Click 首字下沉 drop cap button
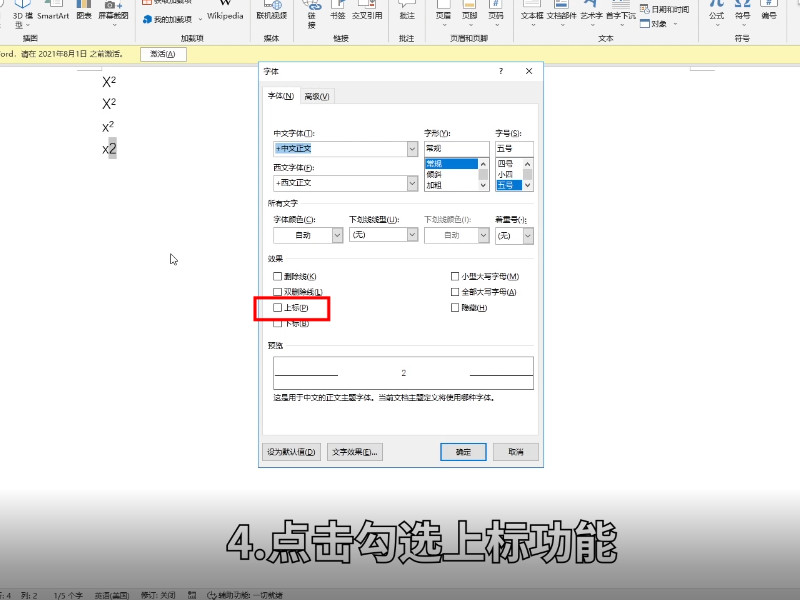Image resolution: width=800 pixels, height=600 pixels. click(621, 13)
